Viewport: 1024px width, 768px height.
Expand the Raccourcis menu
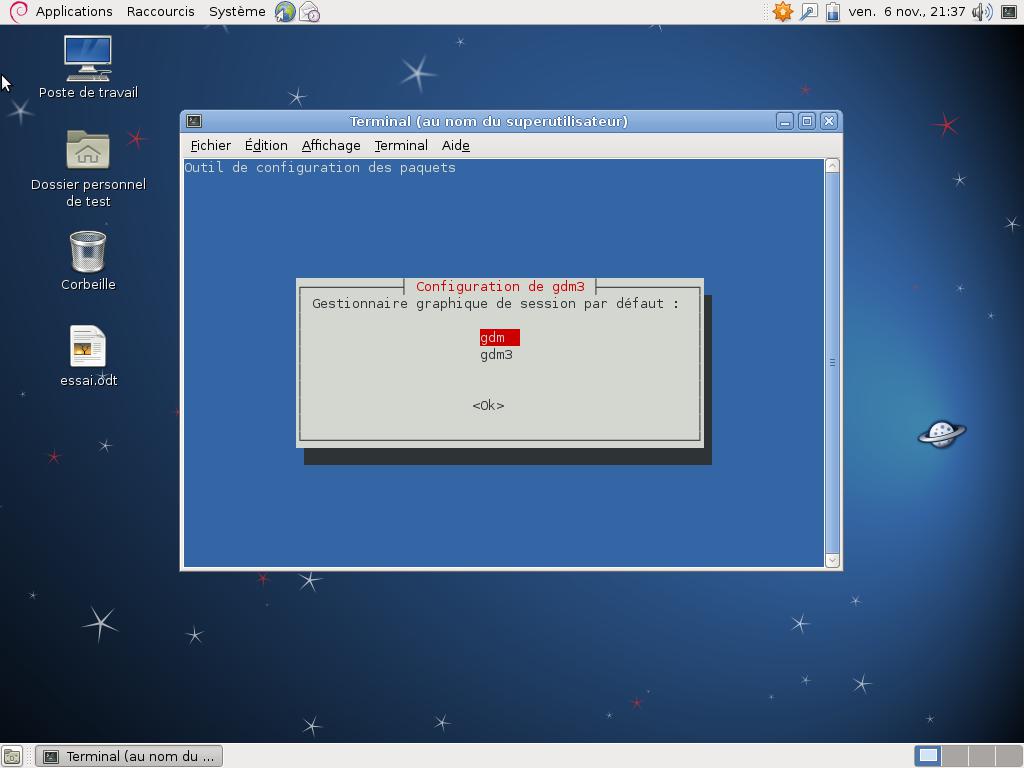[160, 12]
